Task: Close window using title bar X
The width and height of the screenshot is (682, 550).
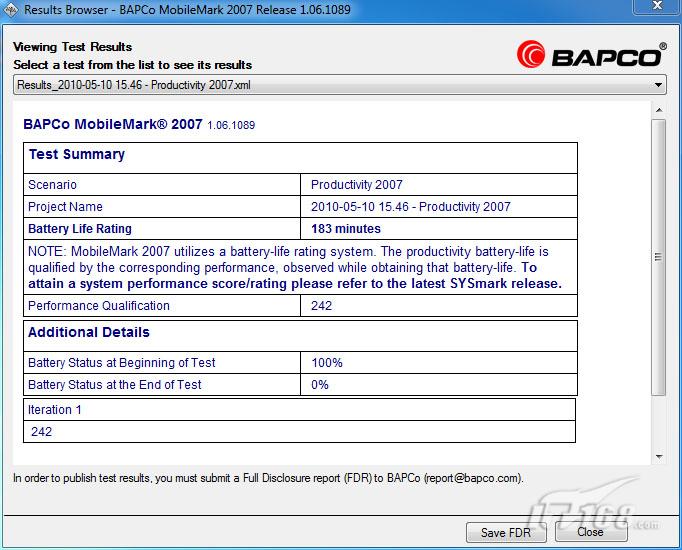Action: click(x=657, y=6)
